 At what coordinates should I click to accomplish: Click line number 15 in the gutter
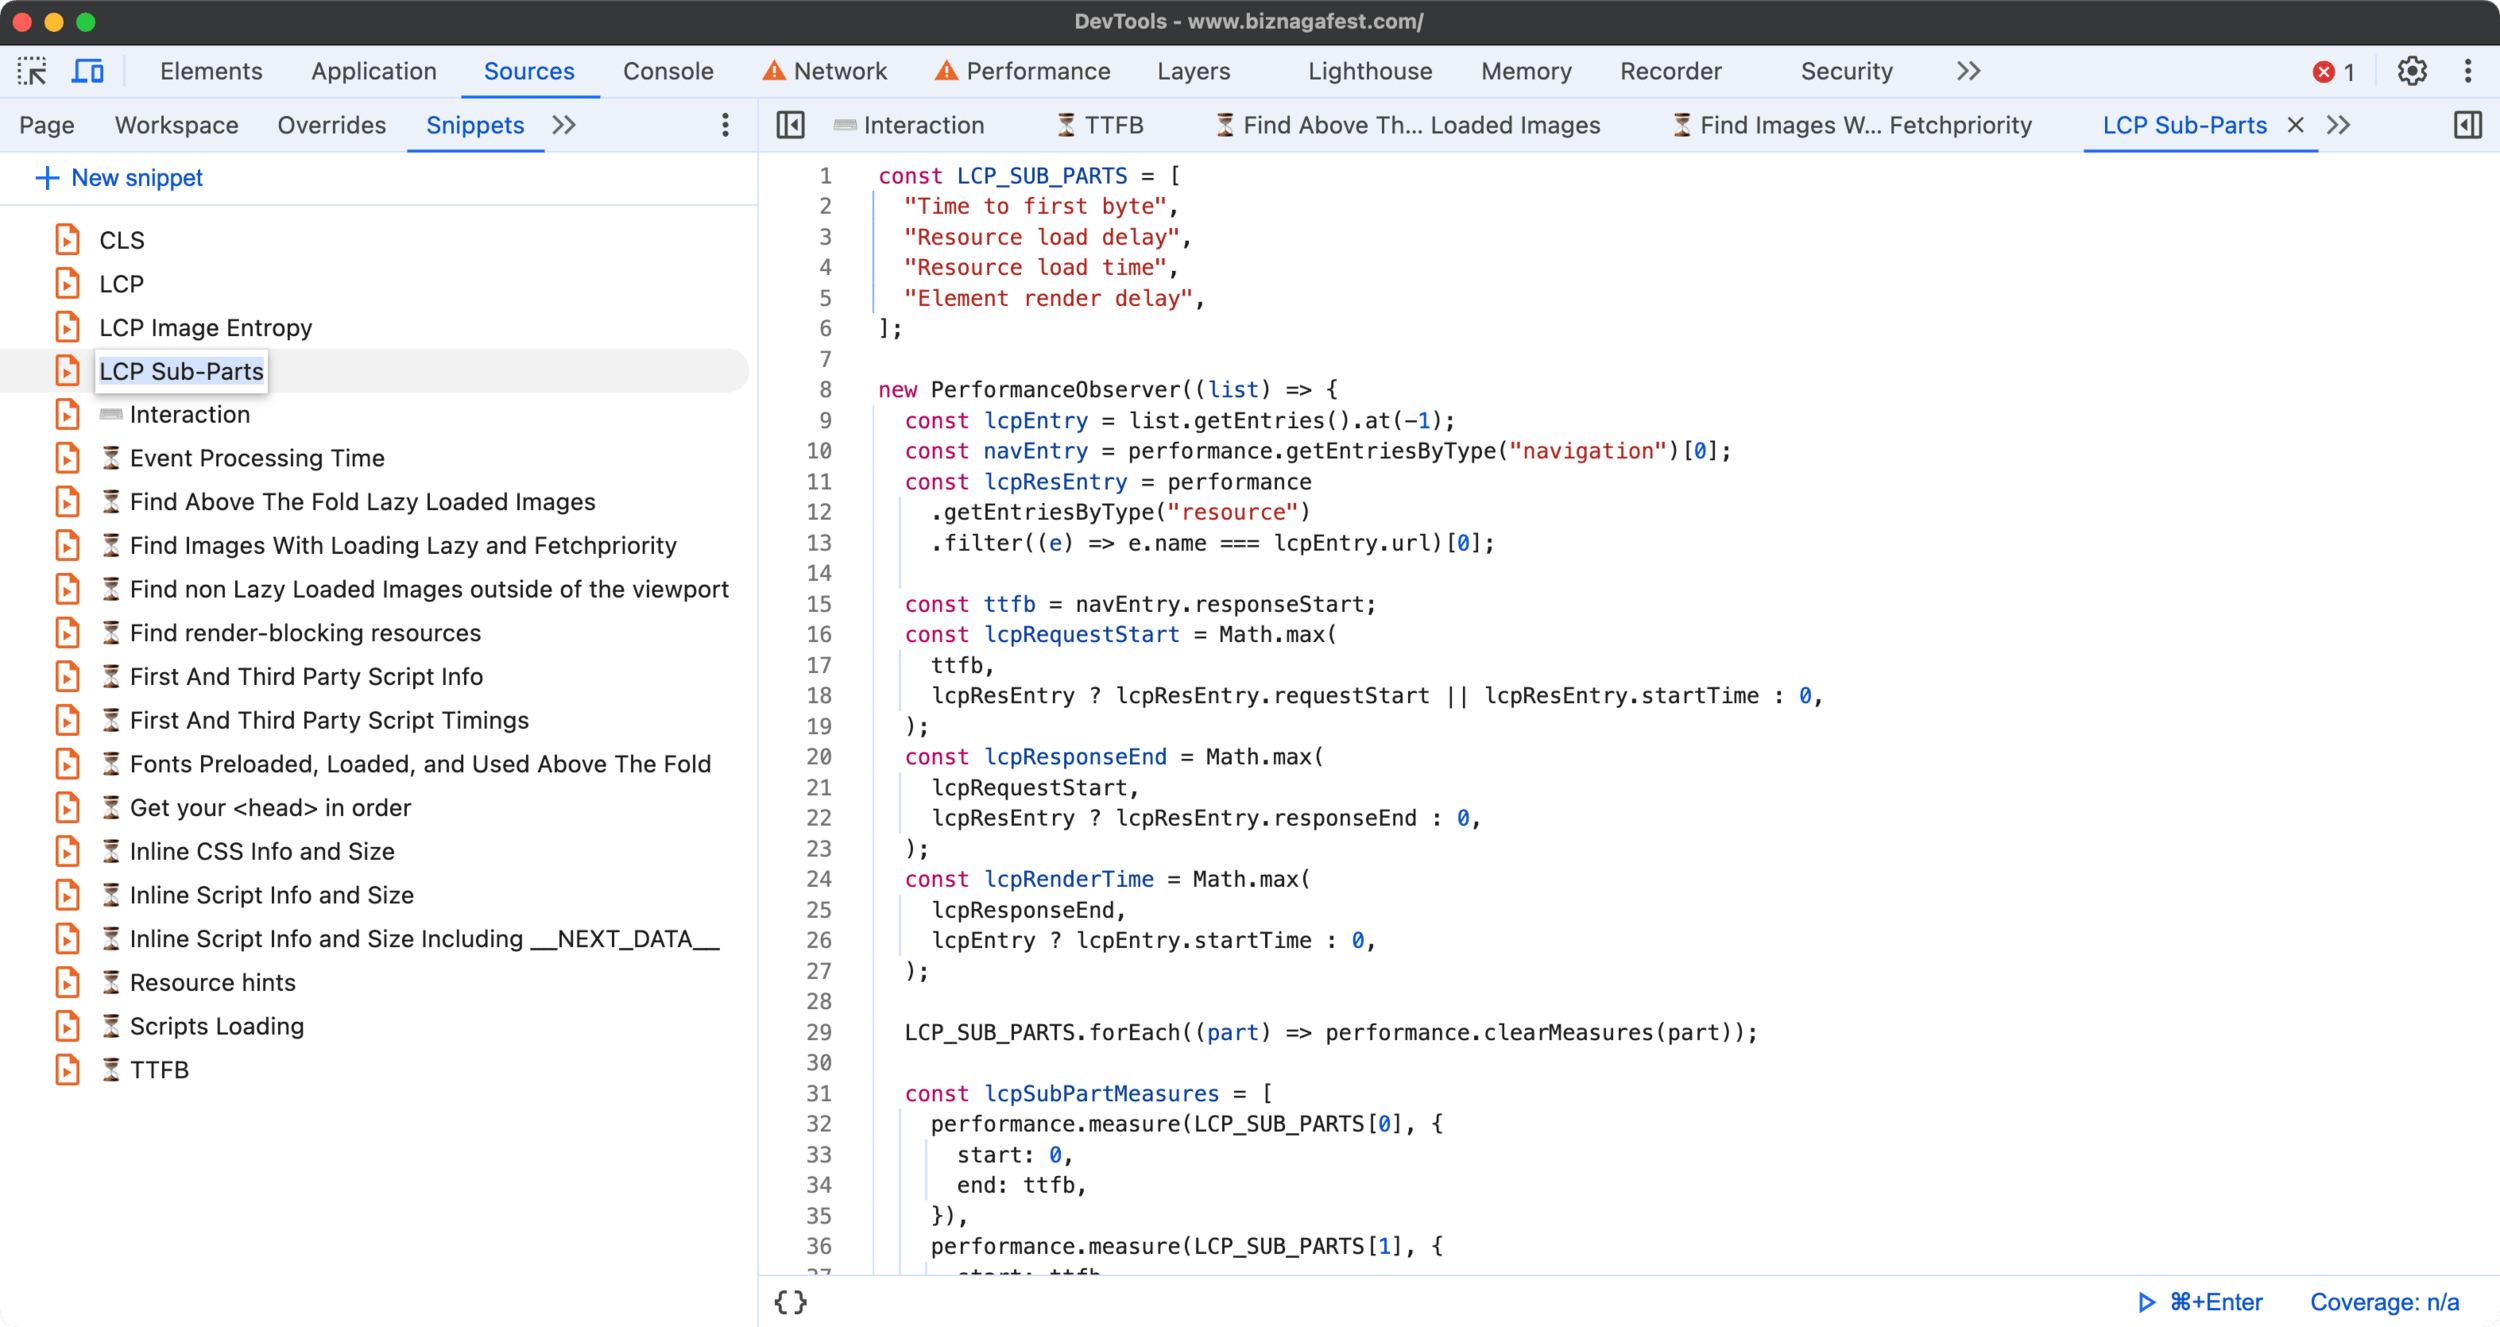819,604
